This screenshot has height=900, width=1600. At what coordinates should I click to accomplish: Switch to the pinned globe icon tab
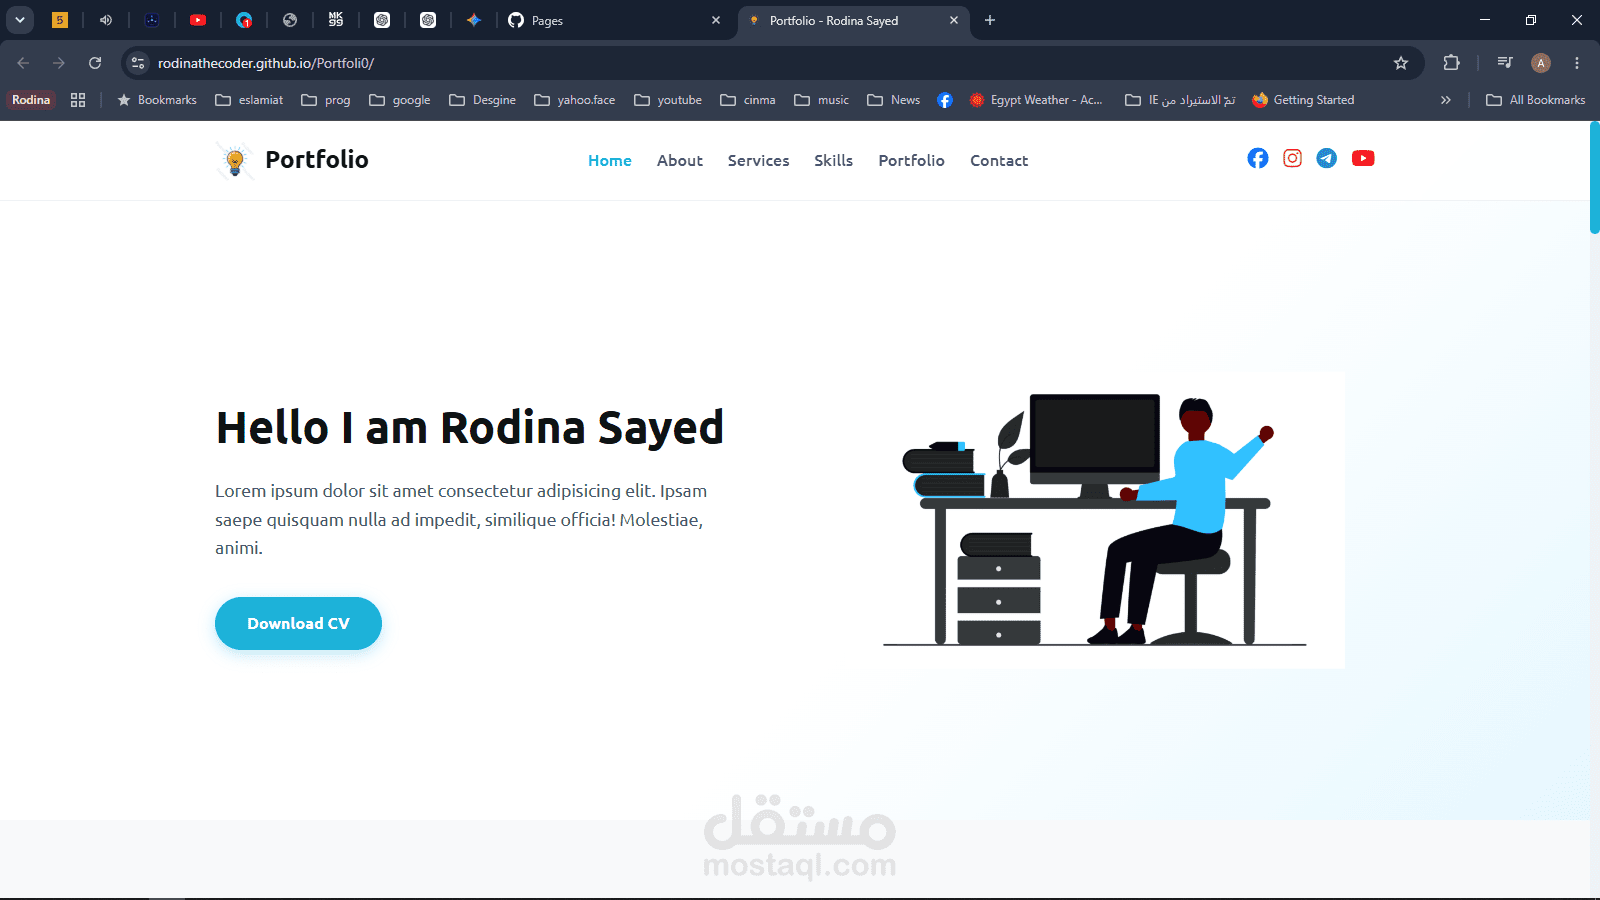tap(290, 20)
